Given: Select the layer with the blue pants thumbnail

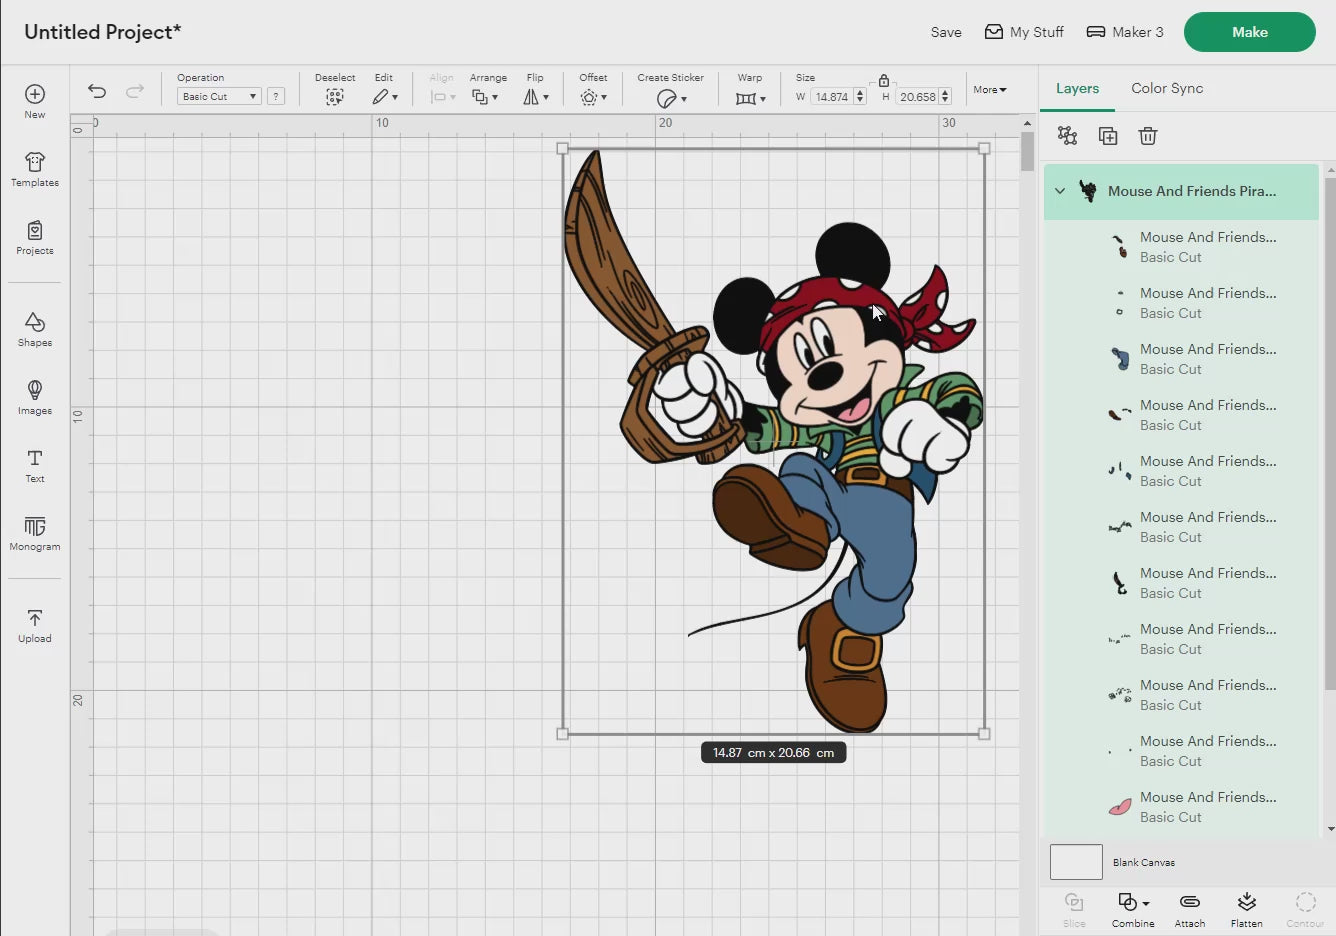Looking at the screenshot, I should pyautogui.click(x=1182, y=359).
